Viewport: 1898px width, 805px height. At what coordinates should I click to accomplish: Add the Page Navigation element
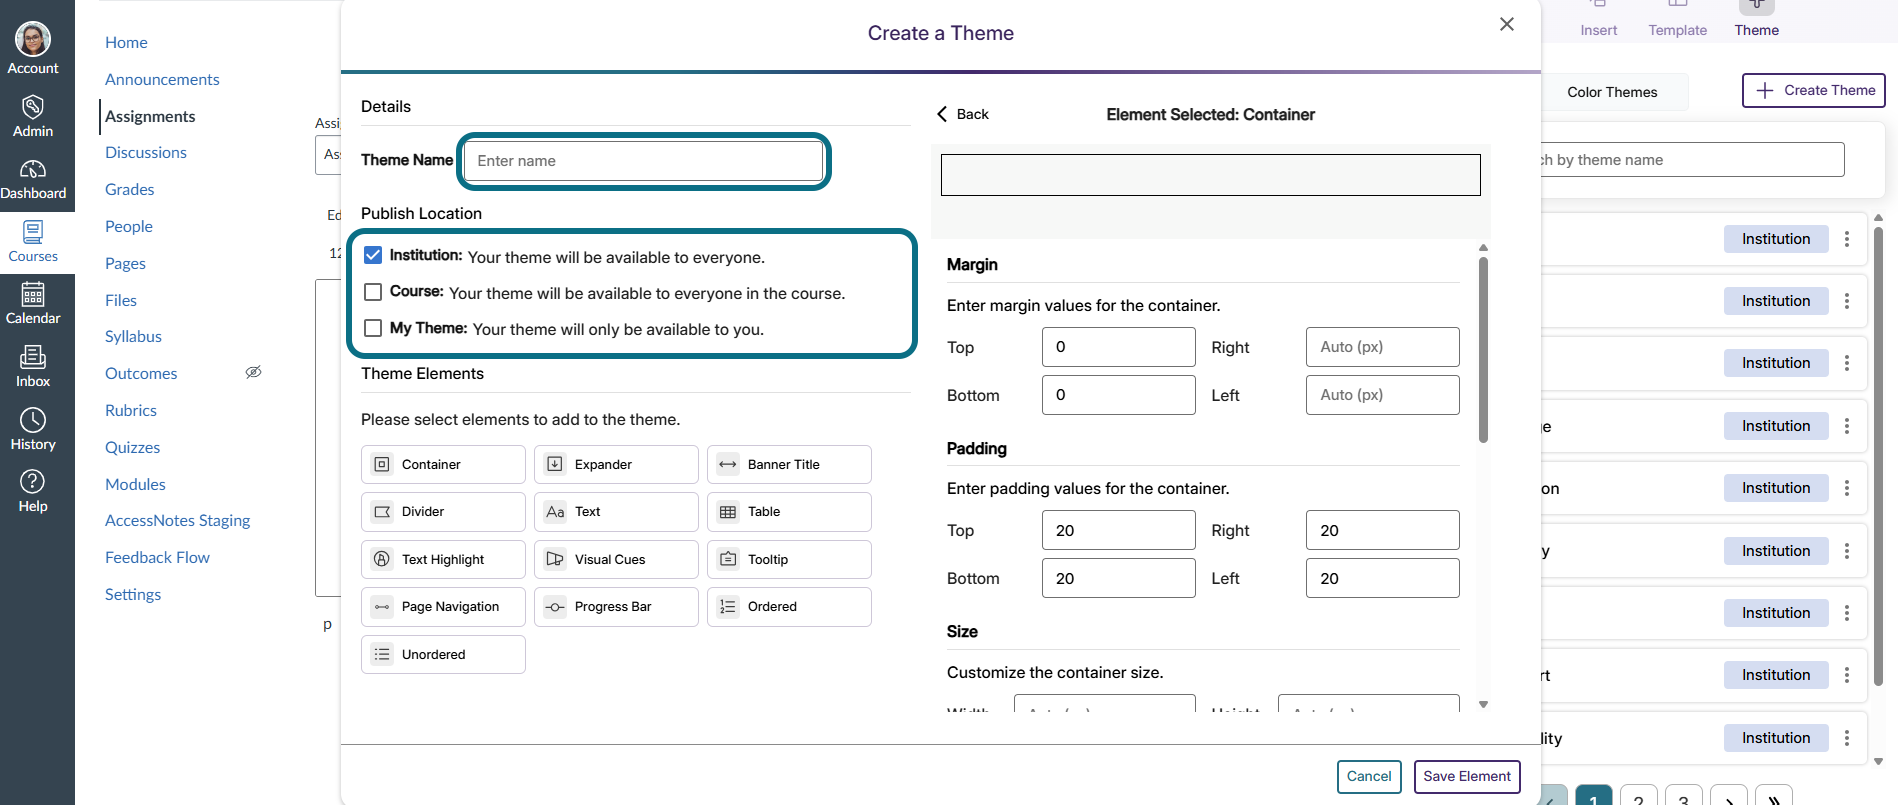tap(443, 607)
